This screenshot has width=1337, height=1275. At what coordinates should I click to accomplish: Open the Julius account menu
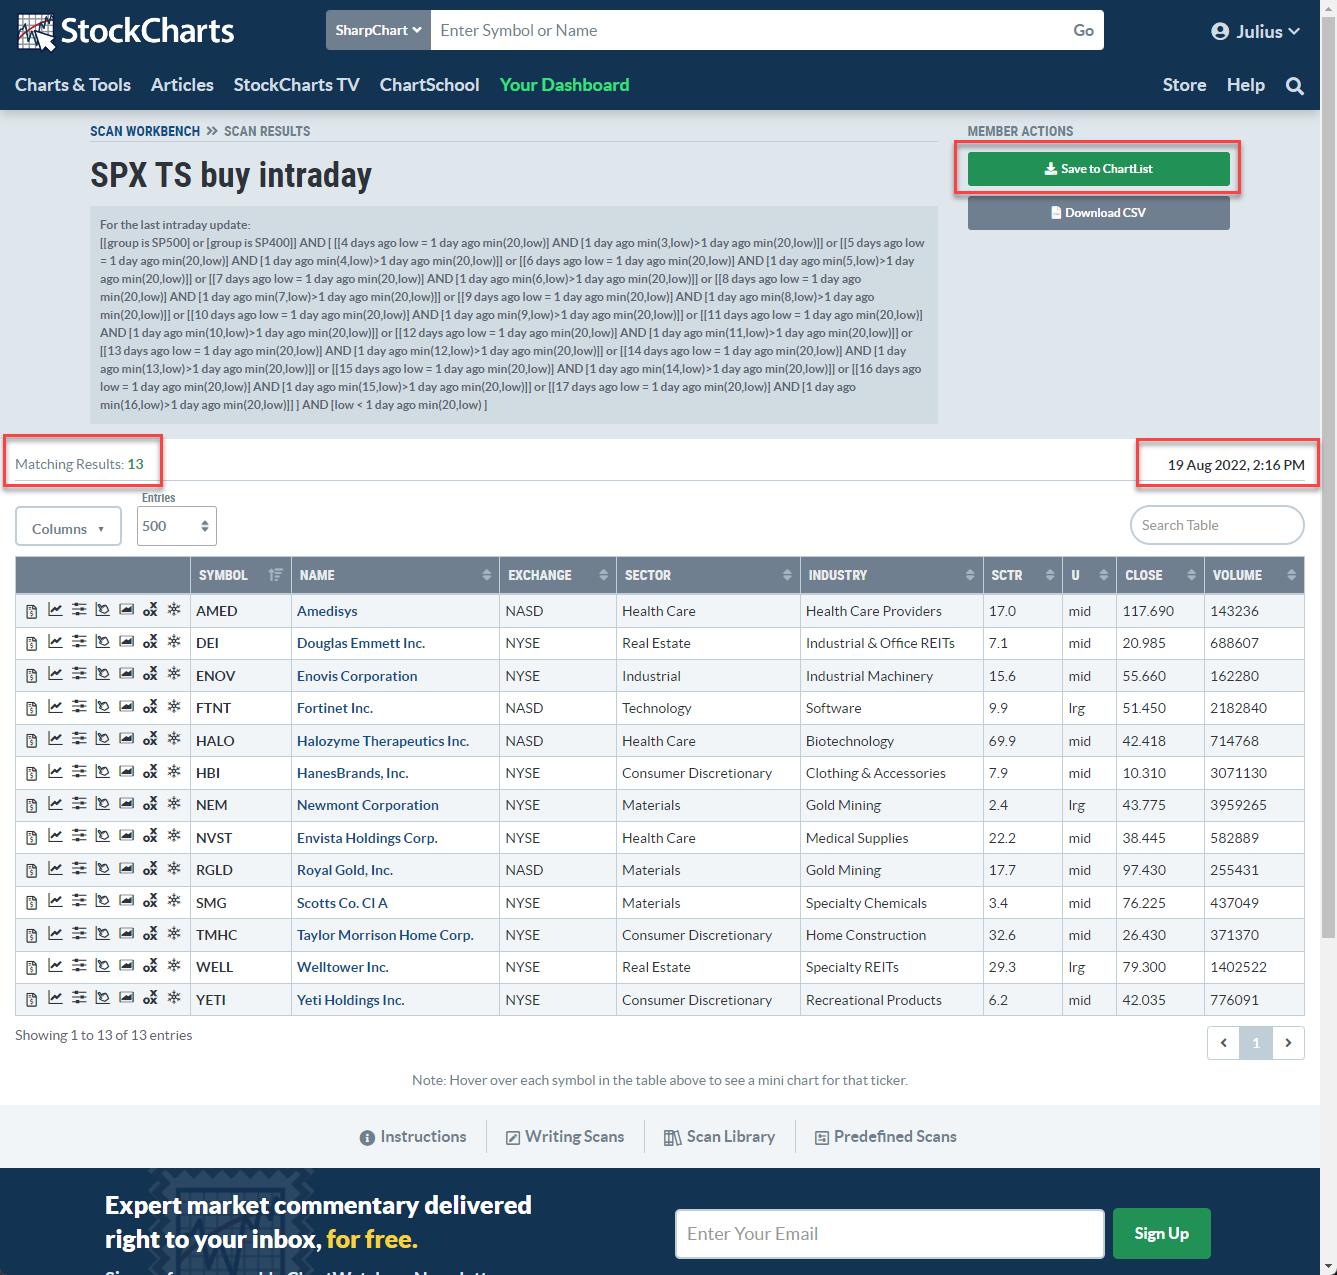(x=1255, y=31)
